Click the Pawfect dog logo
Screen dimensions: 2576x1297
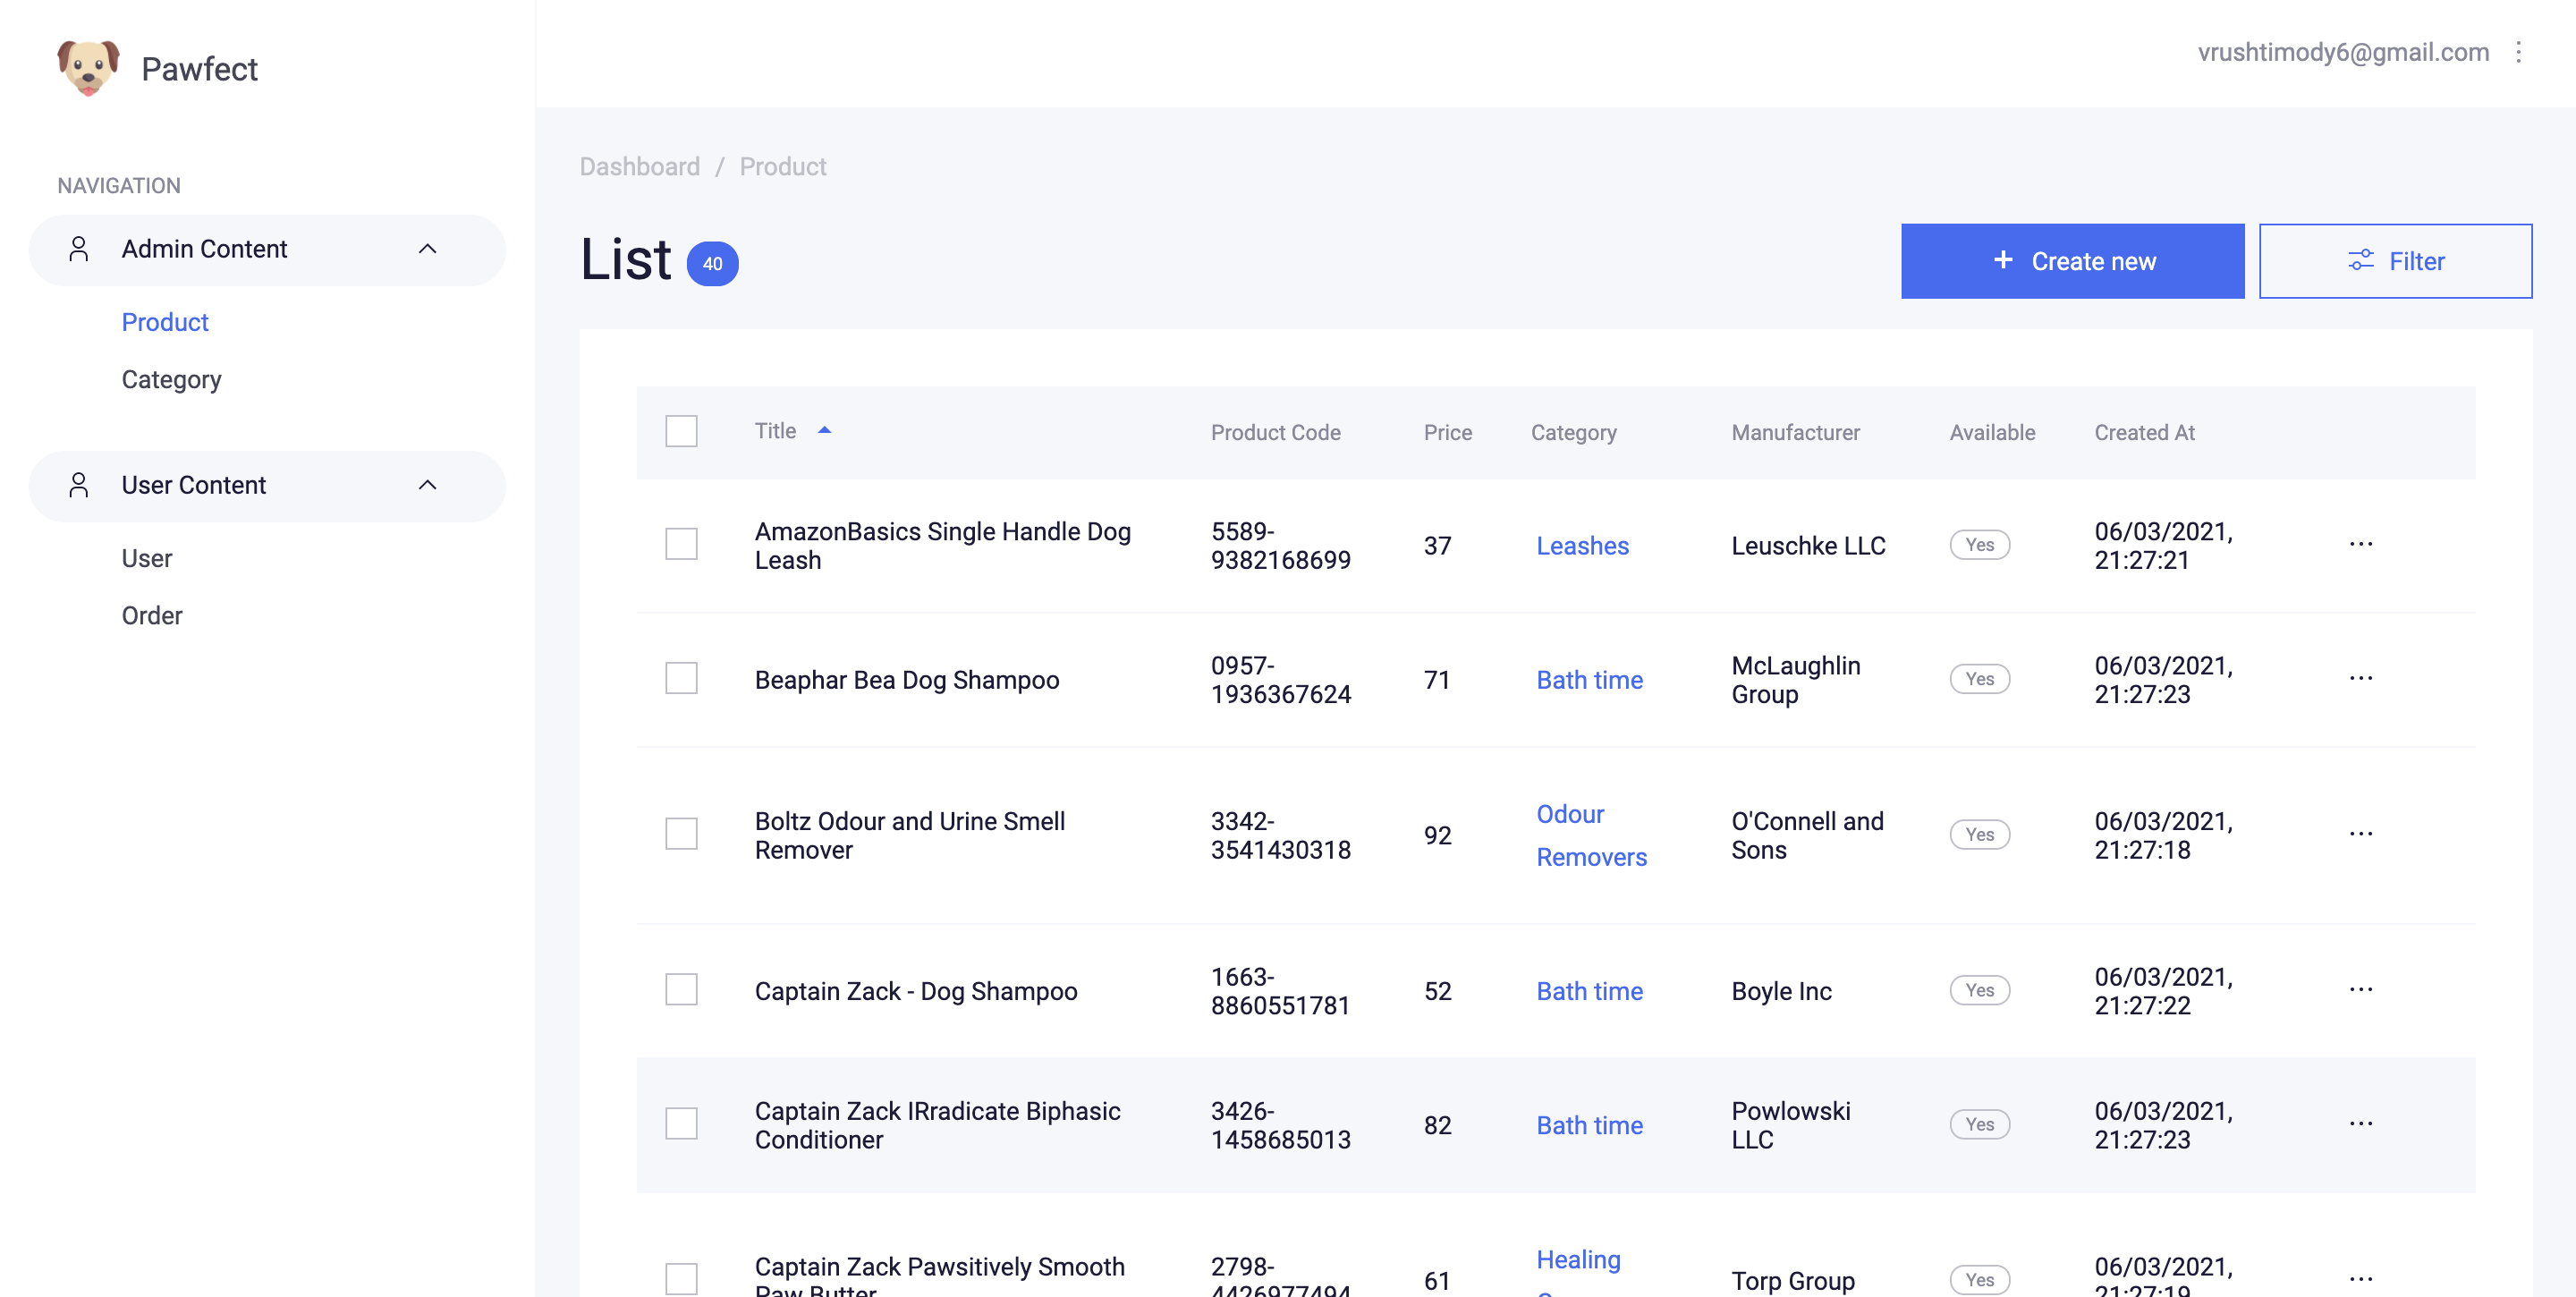point(88,67)
